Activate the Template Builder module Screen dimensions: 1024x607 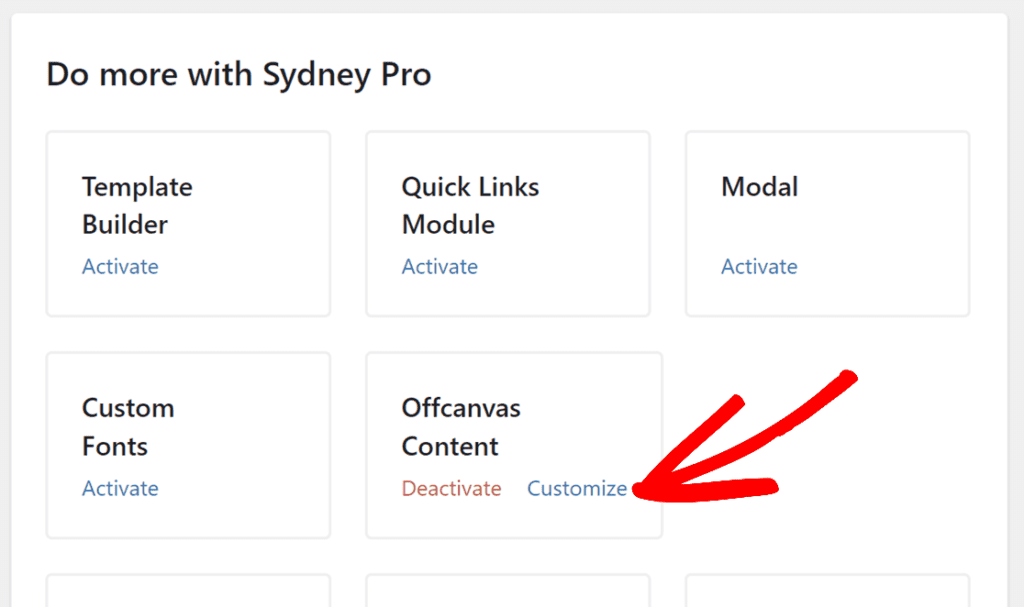(x=120, y=267)
